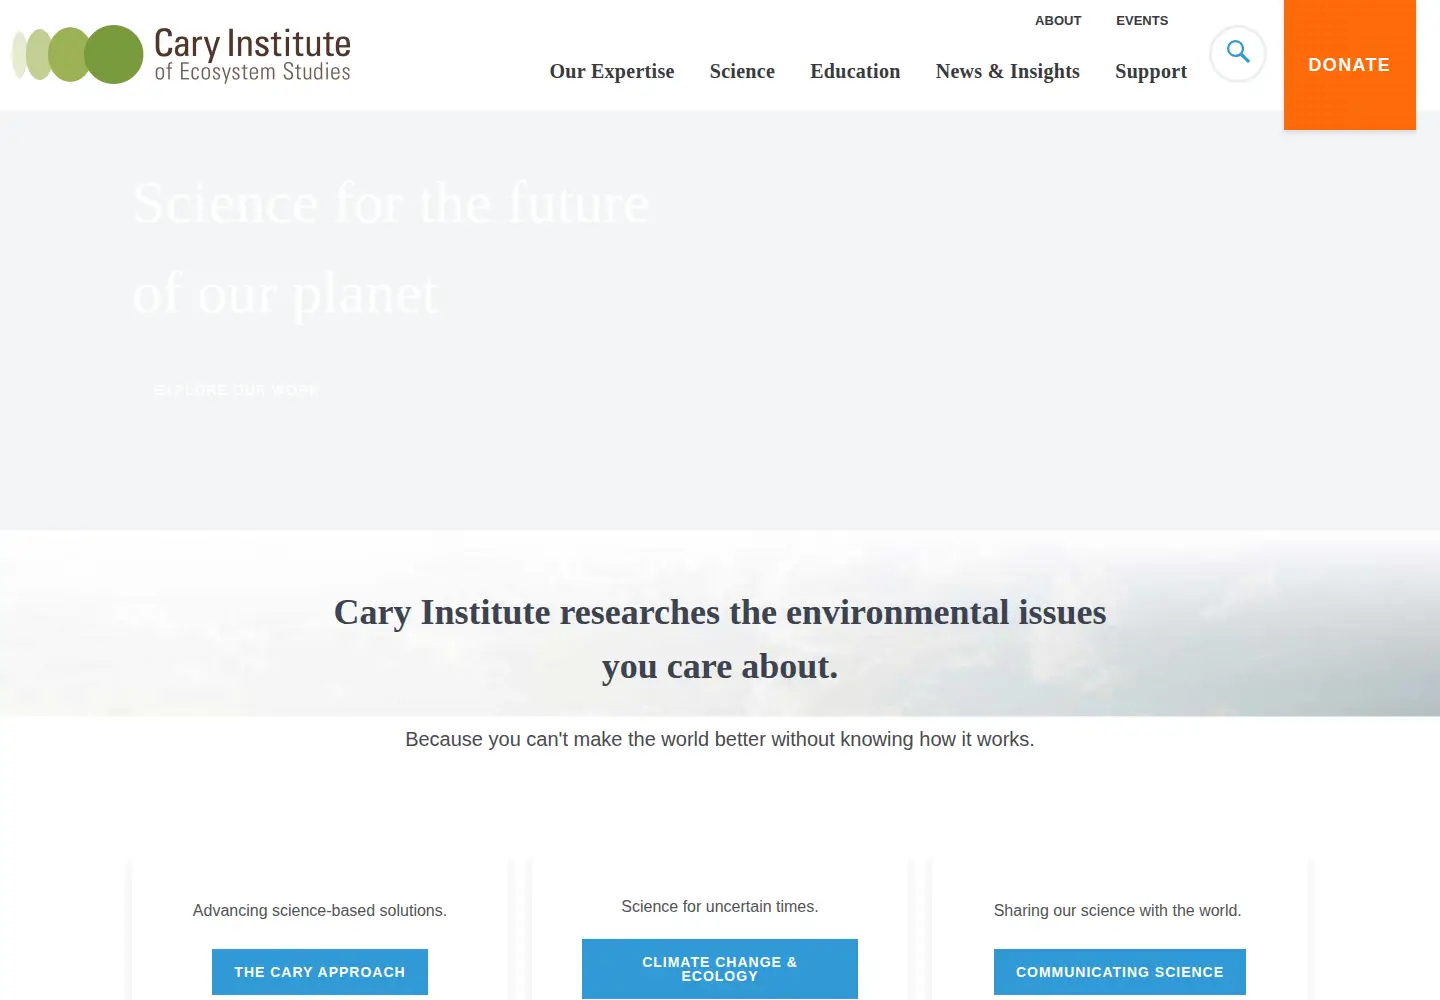
Task: Click the 'Science for uncertain times.' text
Action: pyautogui.click(x=720, y=906)
